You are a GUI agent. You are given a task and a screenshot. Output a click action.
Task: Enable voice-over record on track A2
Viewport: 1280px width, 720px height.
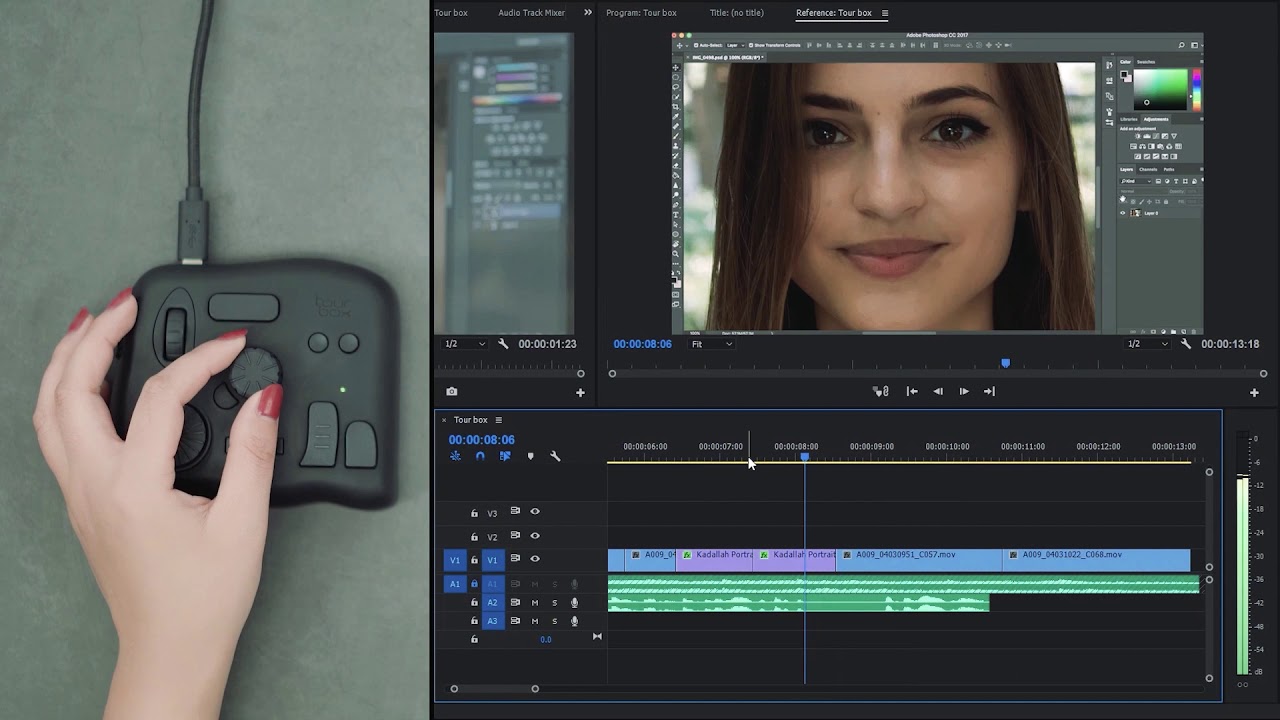pyautogui.click(x=574, y=602)
